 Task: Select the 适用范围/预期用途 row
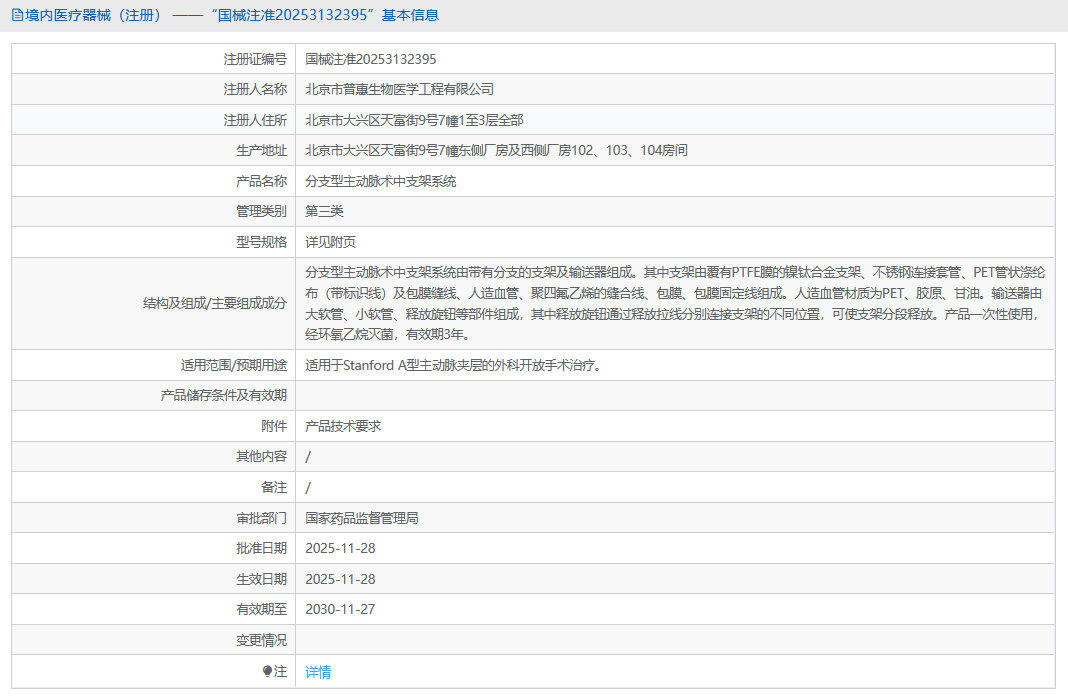[x=453, y=364]
